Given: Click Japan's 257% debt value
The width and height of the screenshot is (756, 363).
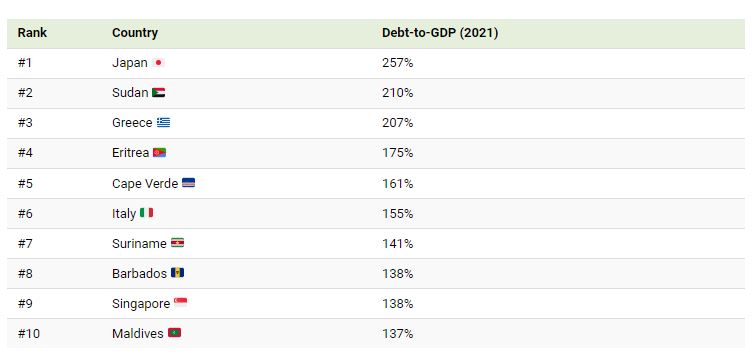Looking at the screenshot, I should pyautogui.click(x=398, y=63).
